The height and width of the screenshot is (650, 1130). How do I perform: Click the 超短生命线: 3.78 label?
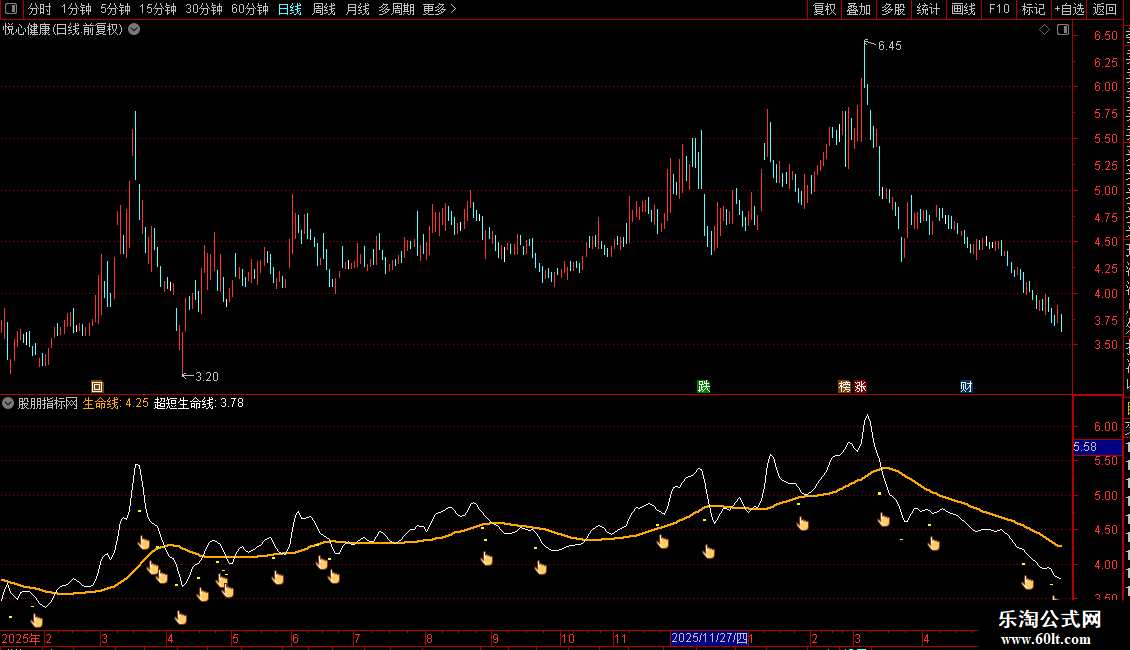[199, 403]
